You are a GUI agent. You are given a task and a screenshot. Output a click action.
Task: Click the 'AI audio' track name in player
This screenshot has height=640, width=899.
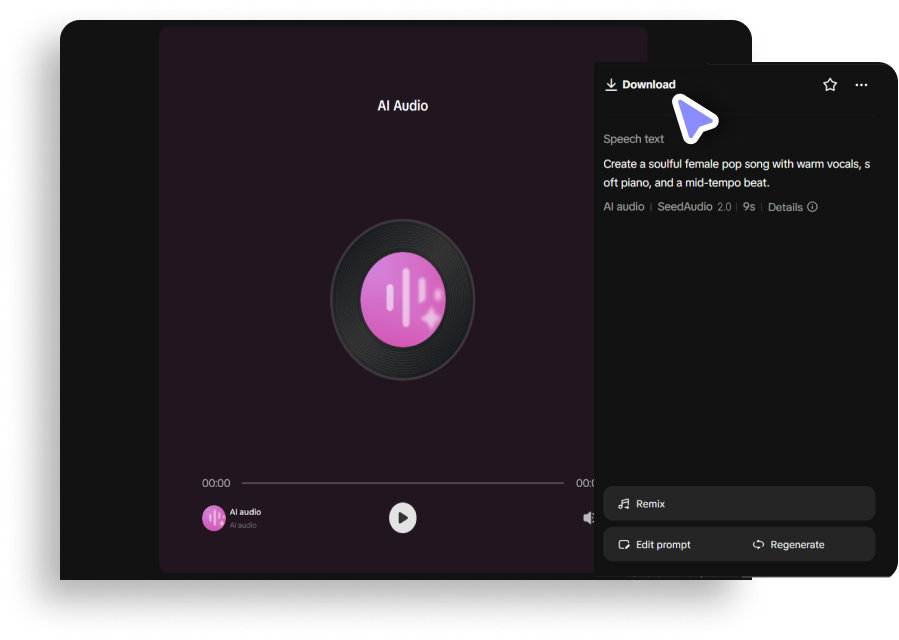(245, 512)
